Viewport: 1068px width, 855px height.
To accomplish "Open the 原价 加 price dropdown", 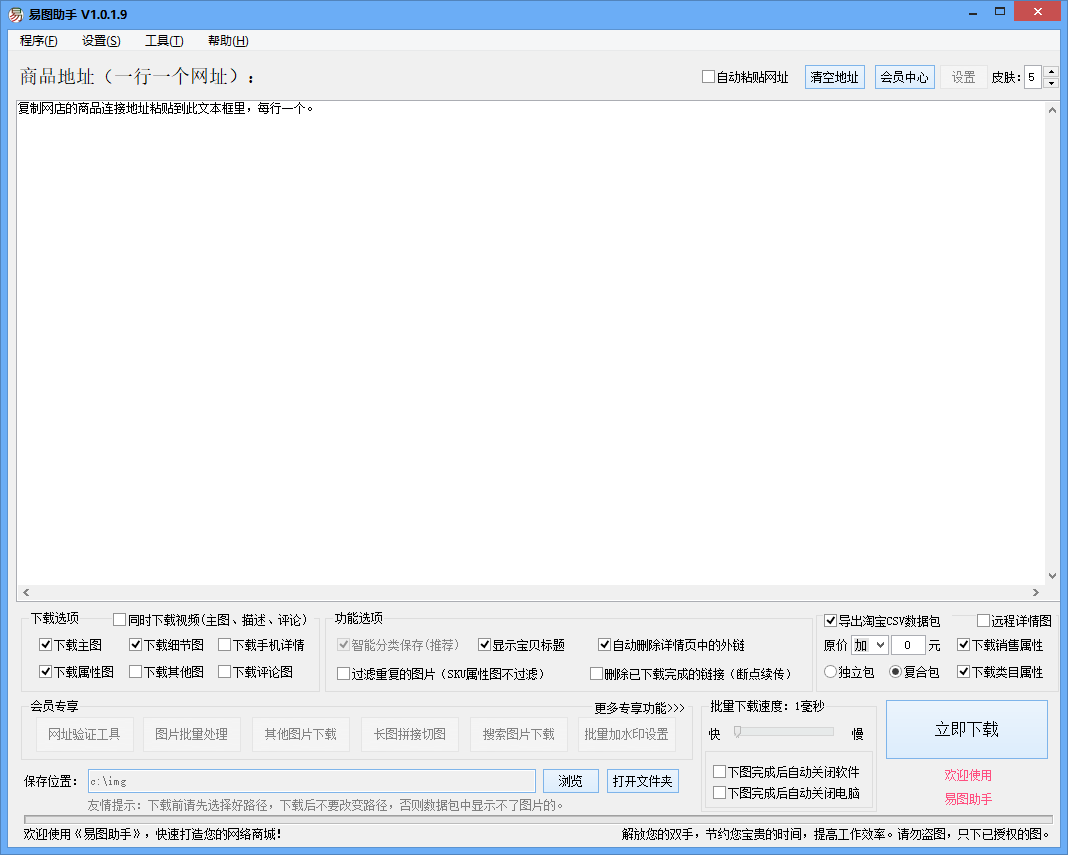I will click(x=869, y=644).
